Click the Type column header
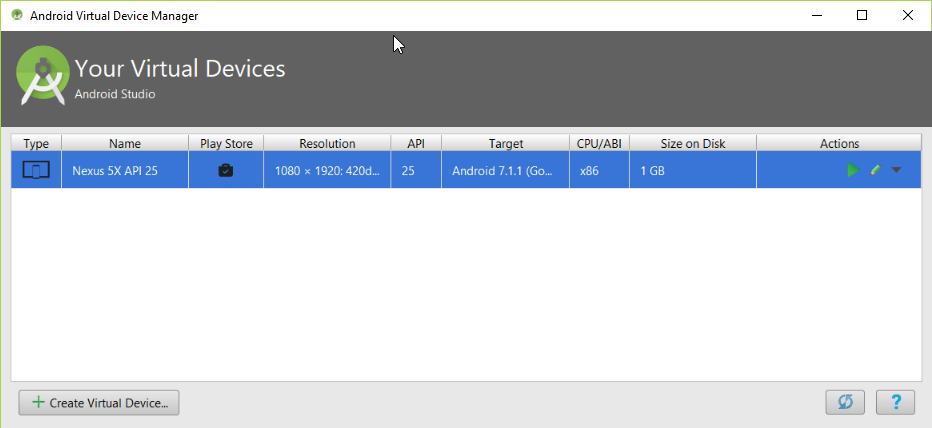The height and width of the screenshot is (428, 932). point(36,144)
